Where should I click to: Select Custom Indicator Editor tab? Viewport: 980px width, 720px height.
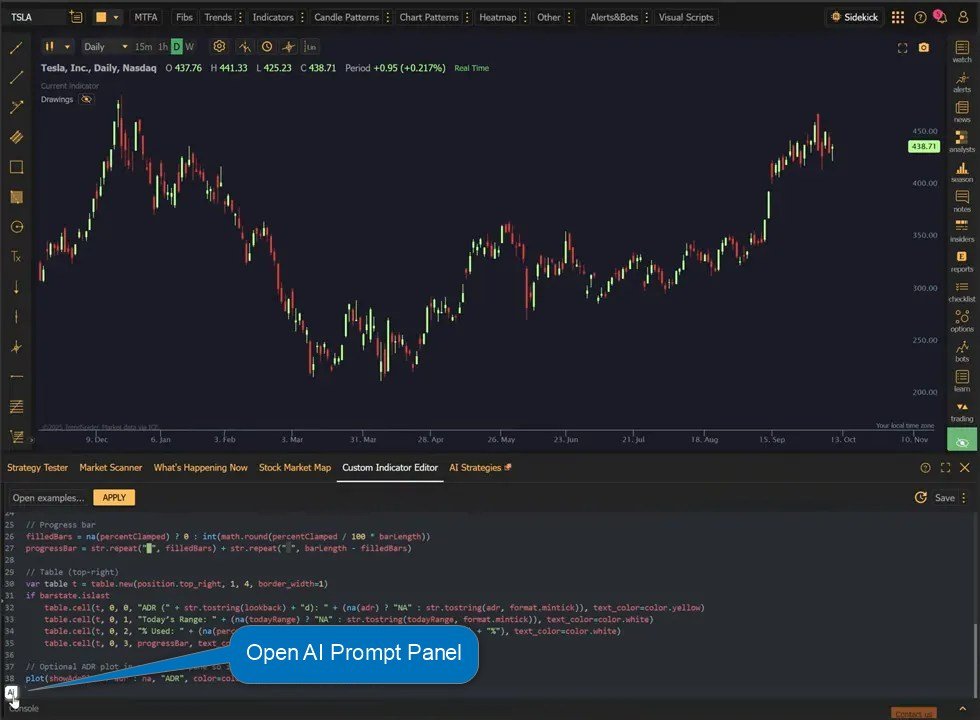[x=390, y=468]
